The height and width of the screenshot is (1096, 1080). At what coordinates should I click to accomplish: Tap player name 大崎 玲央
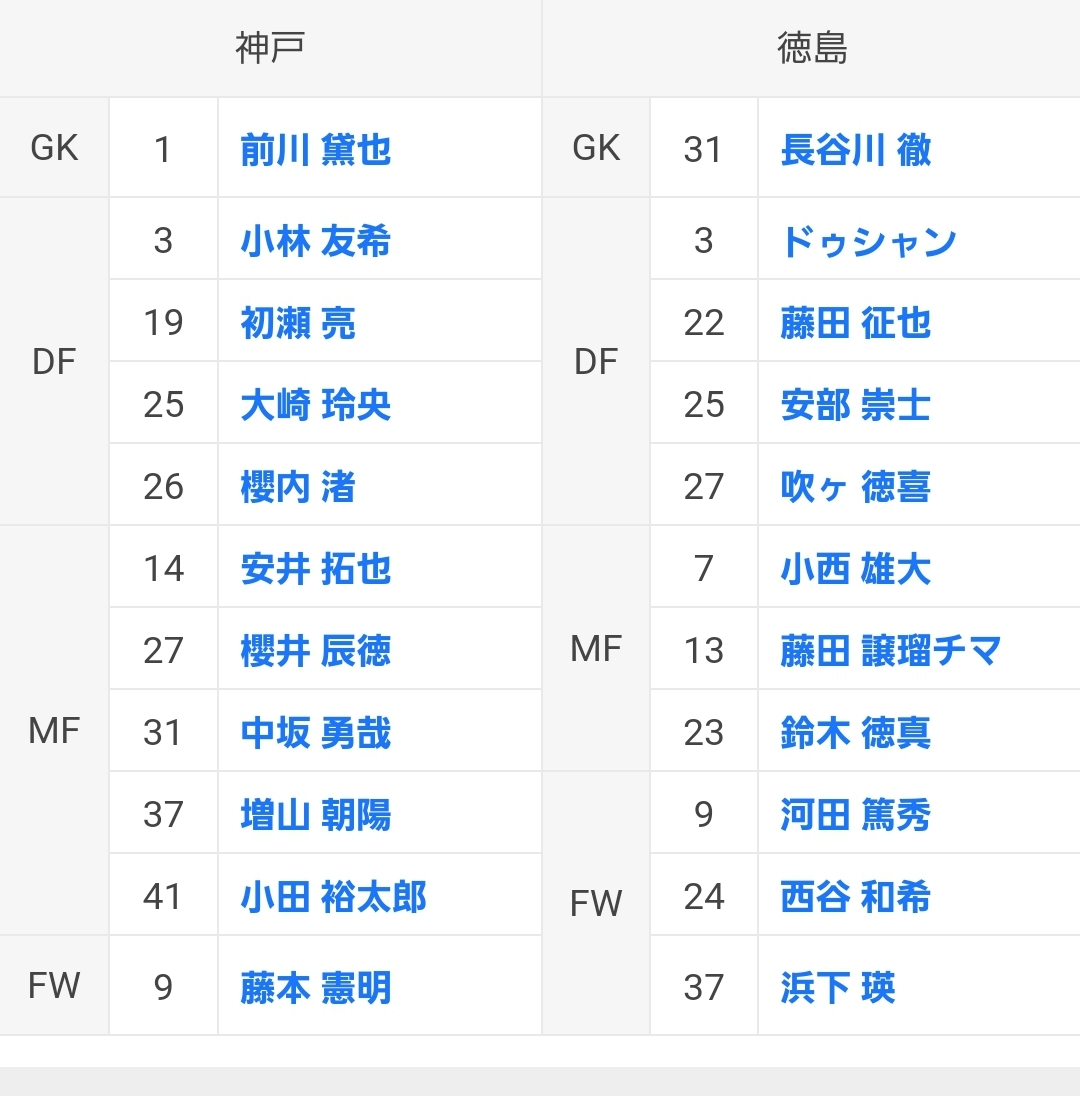click(315, 405)
